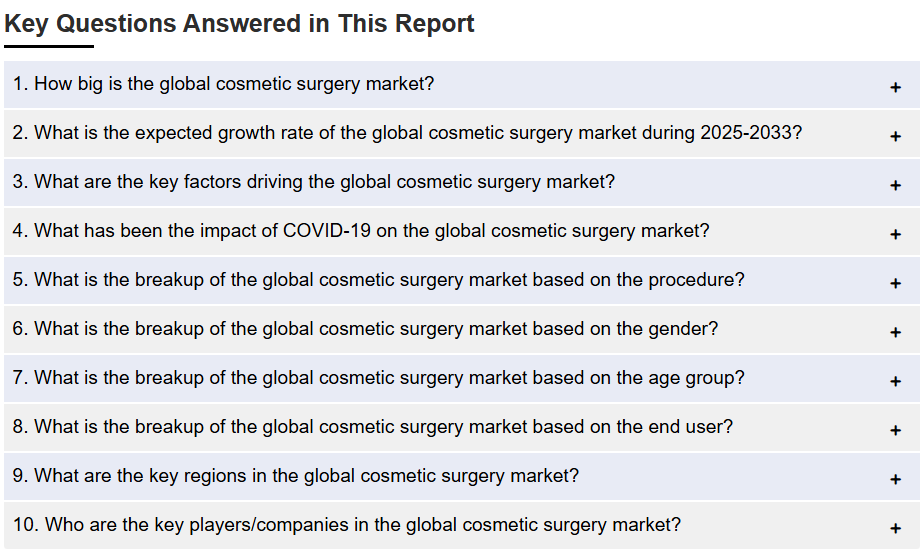Expand key regions question via plus icon

895,479
